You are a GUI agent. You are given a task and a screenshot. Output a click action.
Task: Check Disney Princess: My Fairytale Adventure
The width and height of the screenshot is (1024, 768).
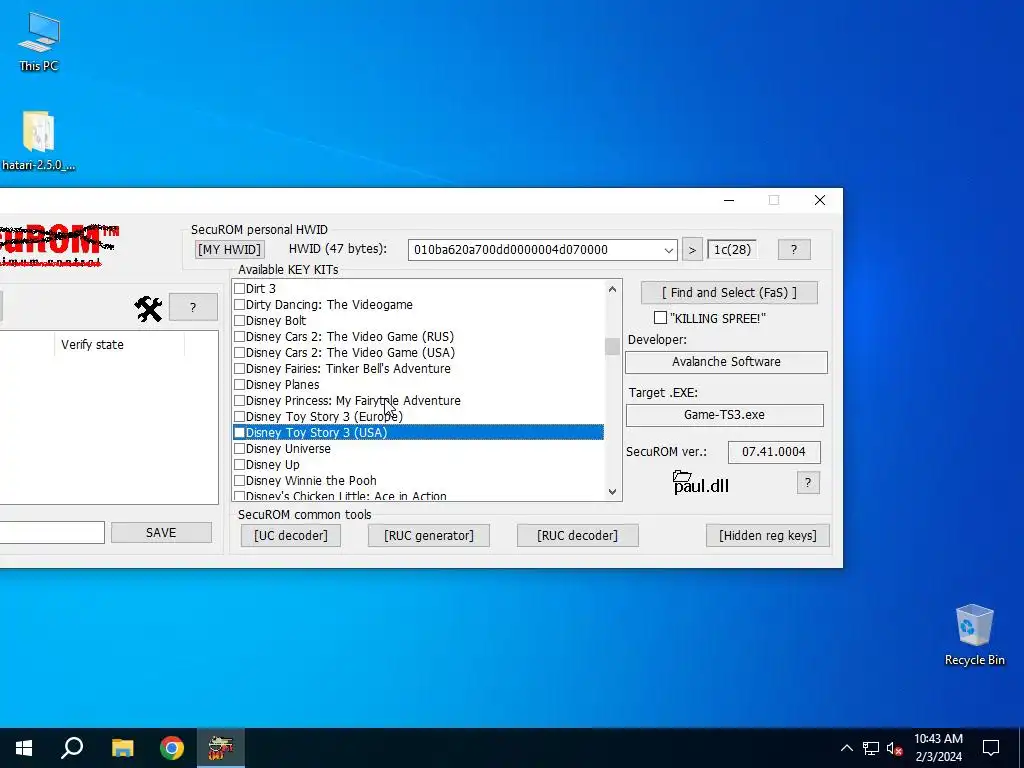[x=240, y=400]
